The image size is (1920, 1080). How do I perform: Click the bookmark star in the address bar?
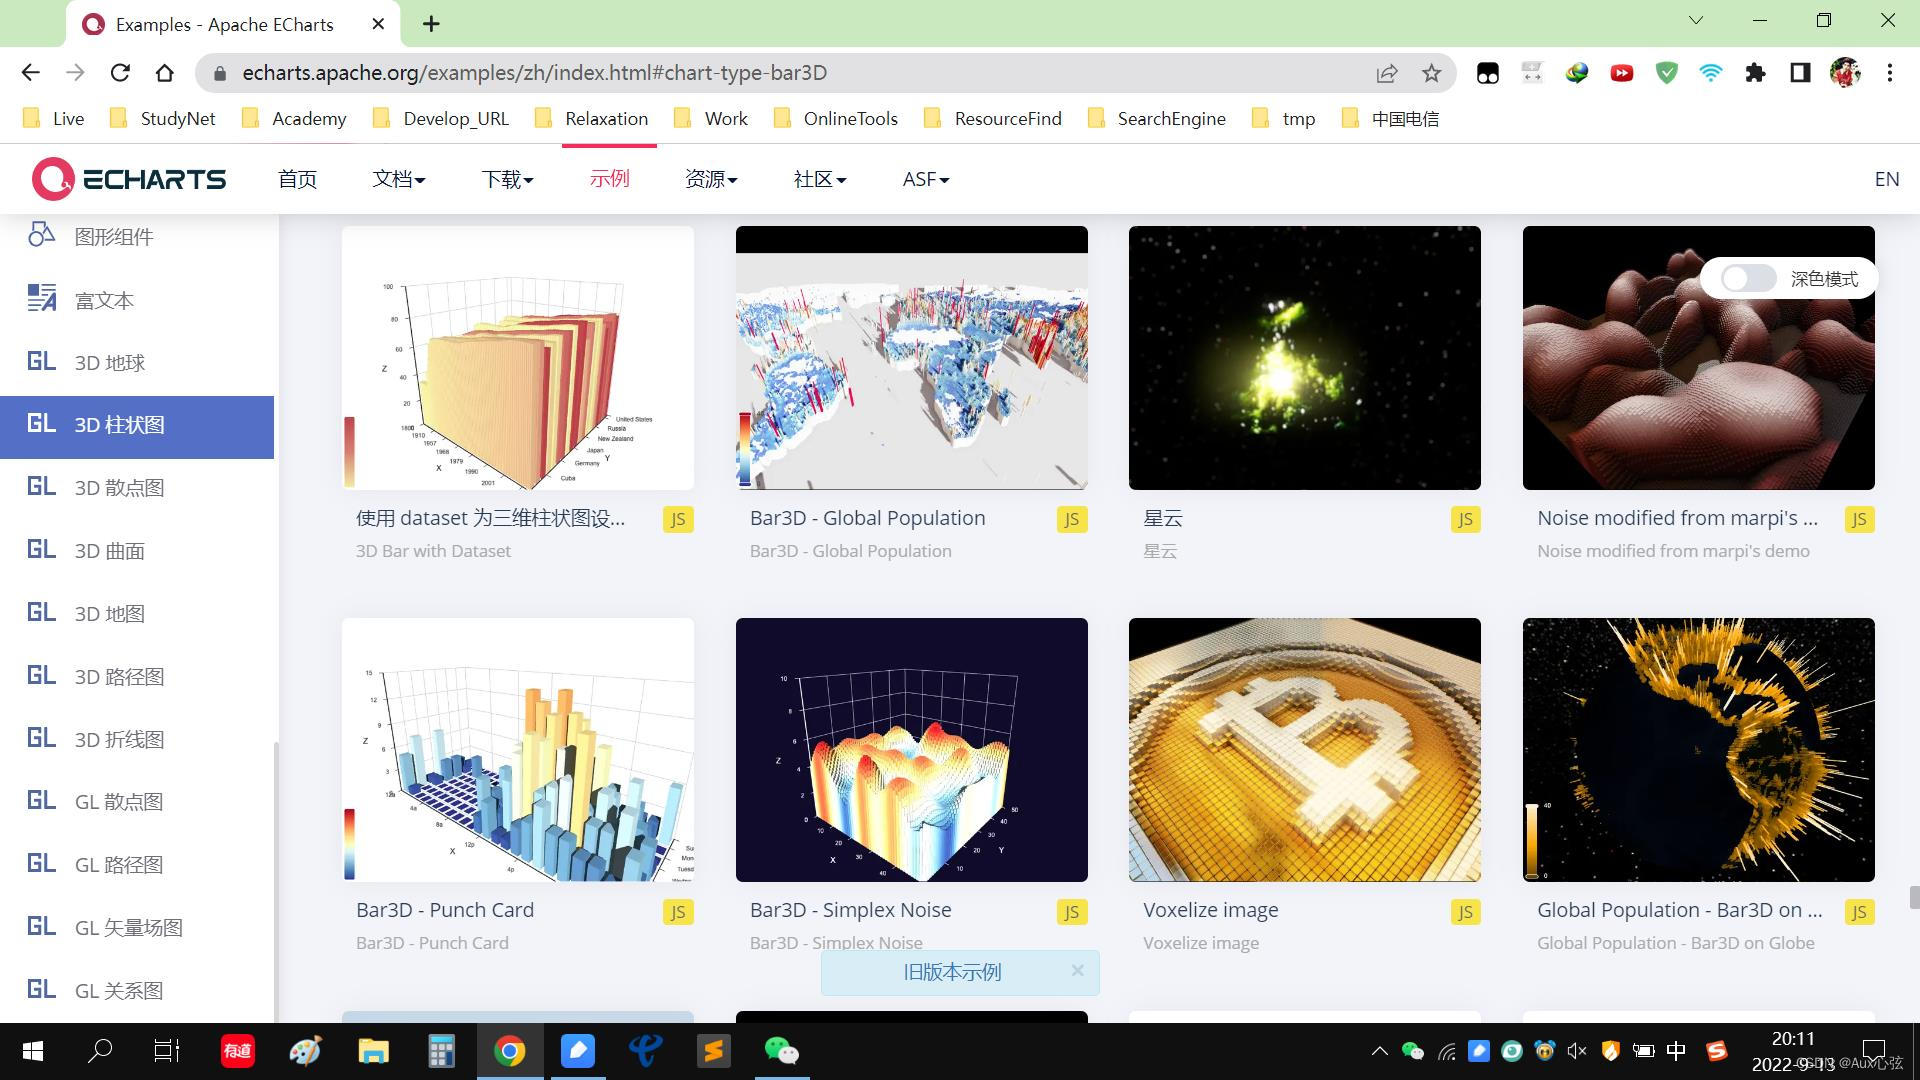pos(1432,72)
